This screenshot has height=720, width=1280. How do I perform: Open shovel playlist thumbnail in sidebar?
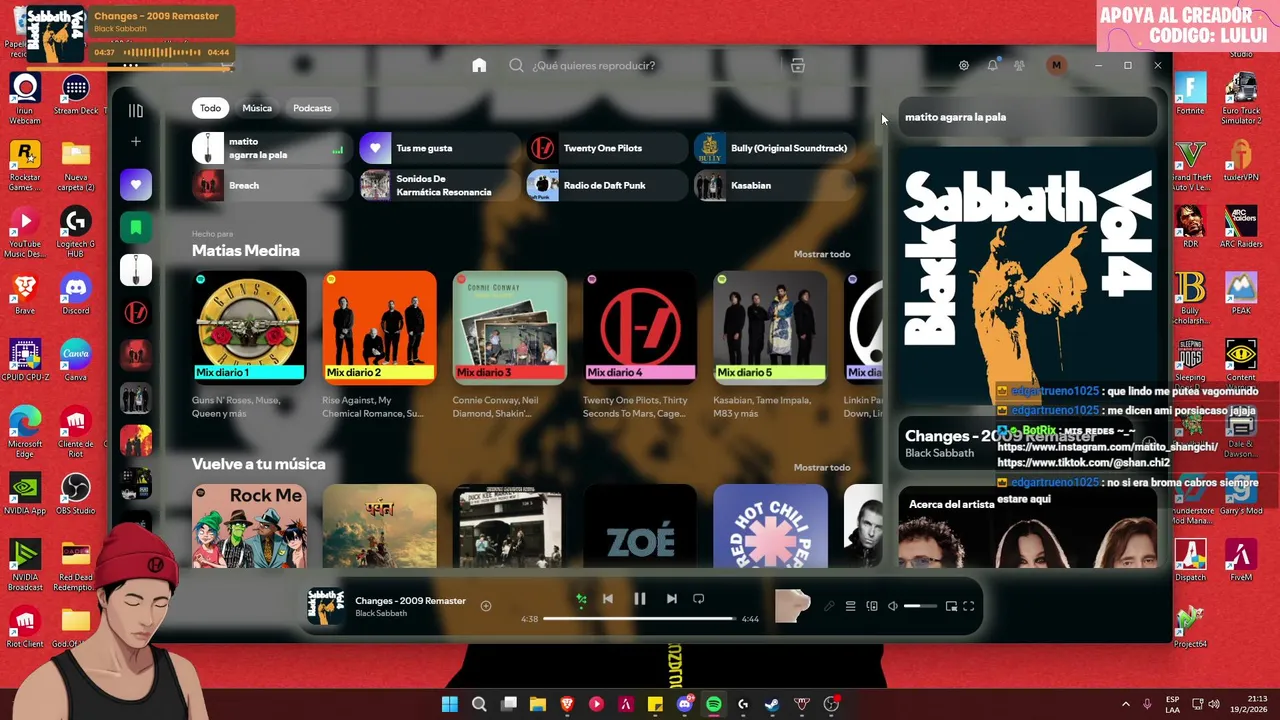(136, 270)
